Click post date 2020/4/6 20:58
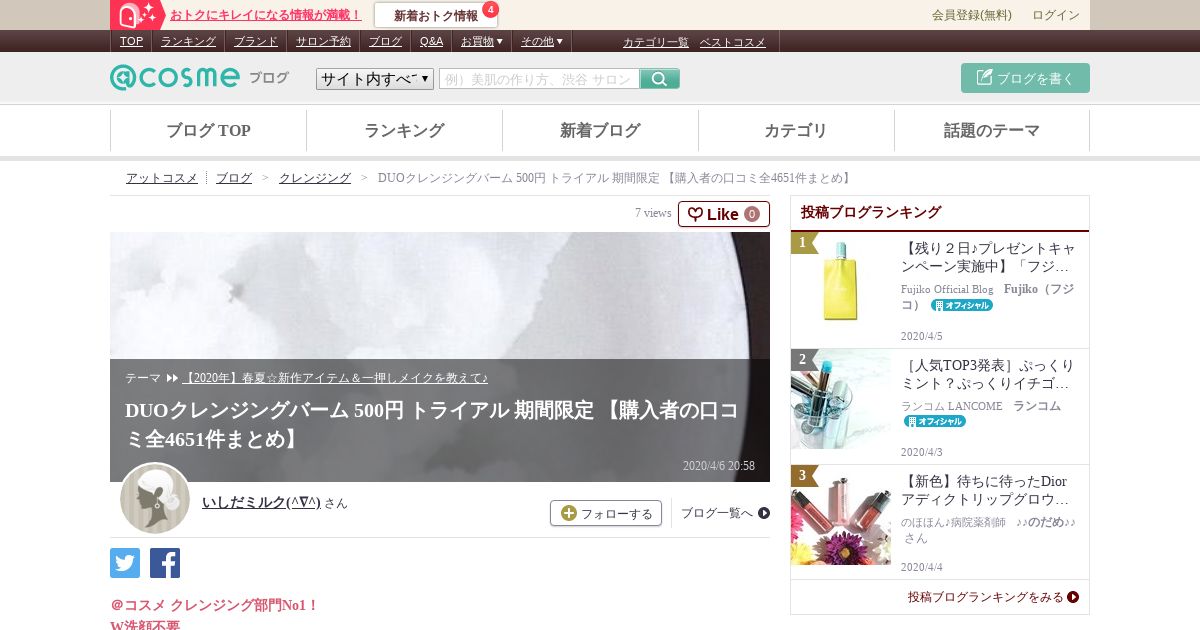Viewport: 1200px width, 630px height. [719, 466]
